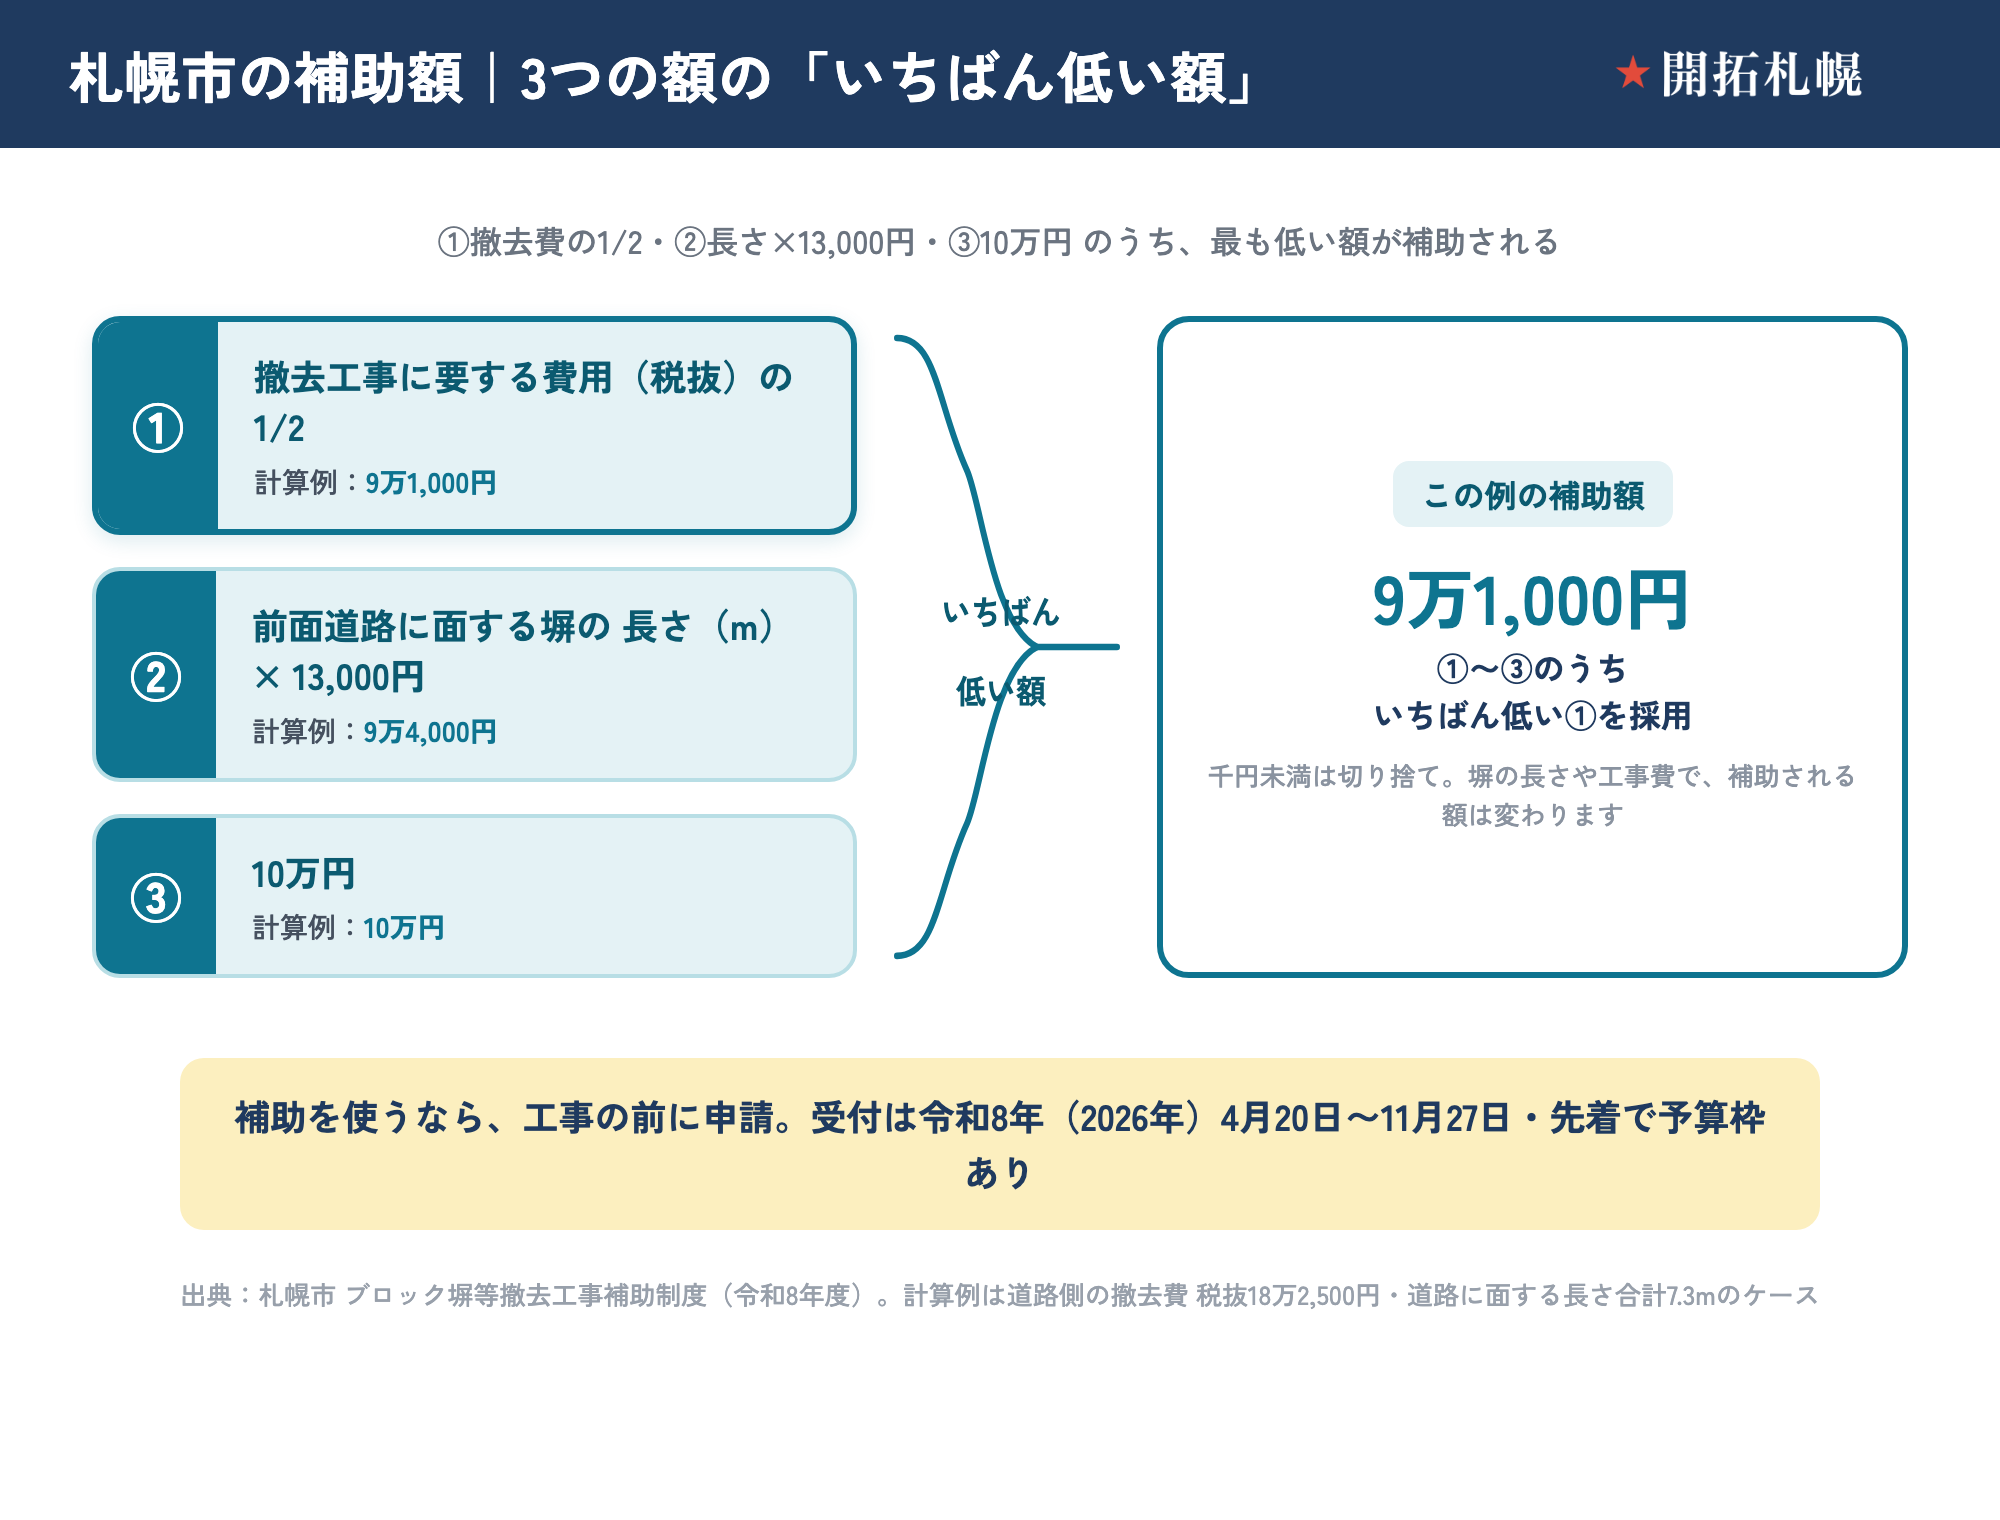Image resolution: width=2000 pixels, height=1520 pixels.
Task: Select the circled number ② badge
Action: (157, 677)
